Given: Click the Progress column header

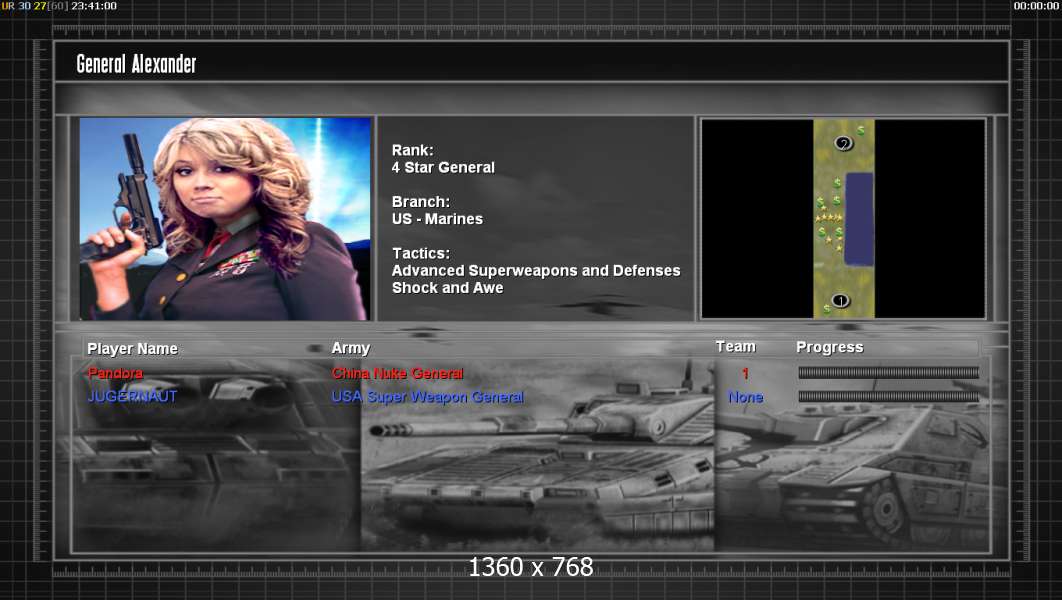Looking at the screenshot, I should [830, 347].
